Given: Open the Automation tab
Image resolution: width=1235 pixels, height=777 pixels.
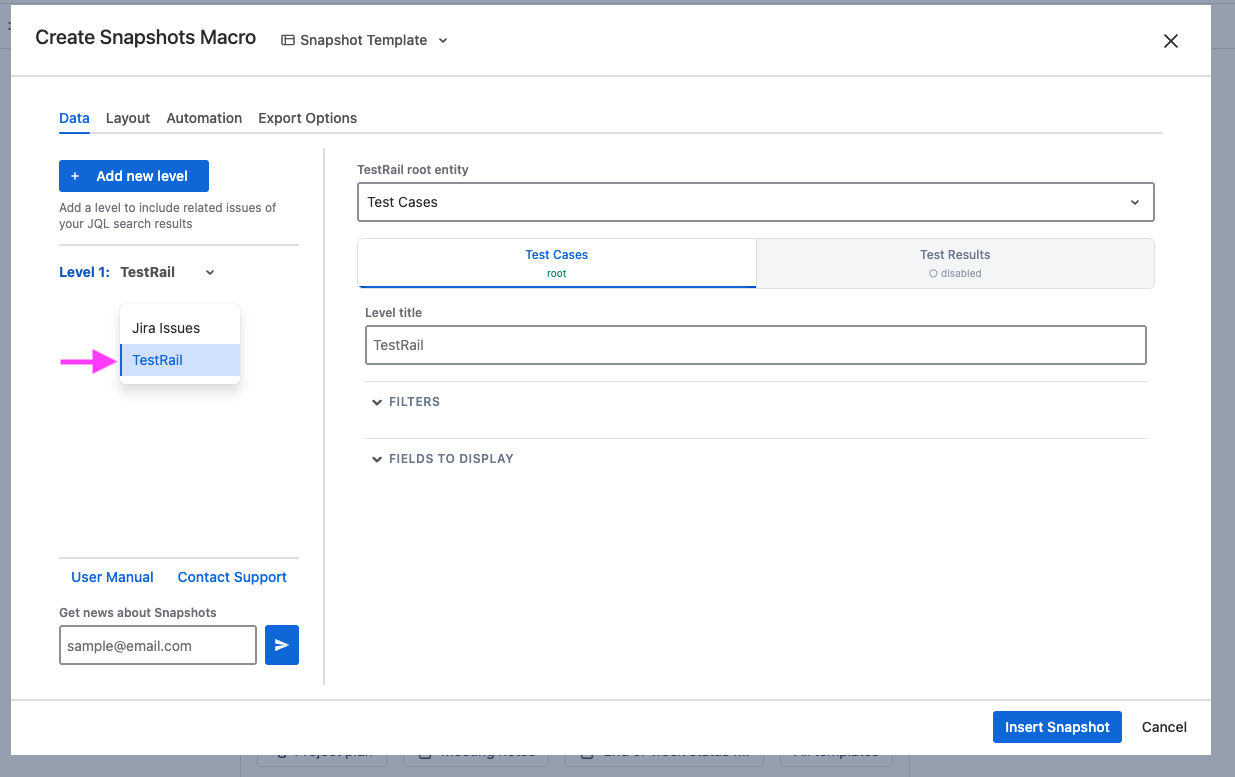Looking at the screenshot, I should coord(204,118).
